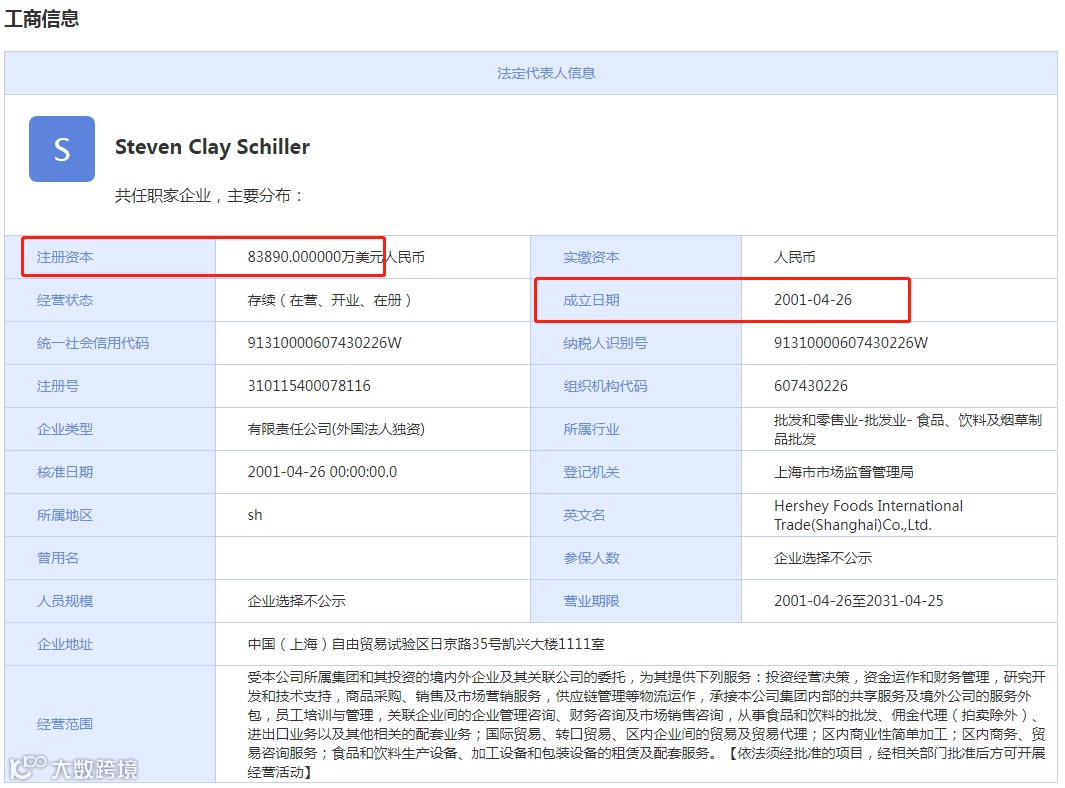Select the 成立日期 value 2001-04-26

click(x=813, y=300)
